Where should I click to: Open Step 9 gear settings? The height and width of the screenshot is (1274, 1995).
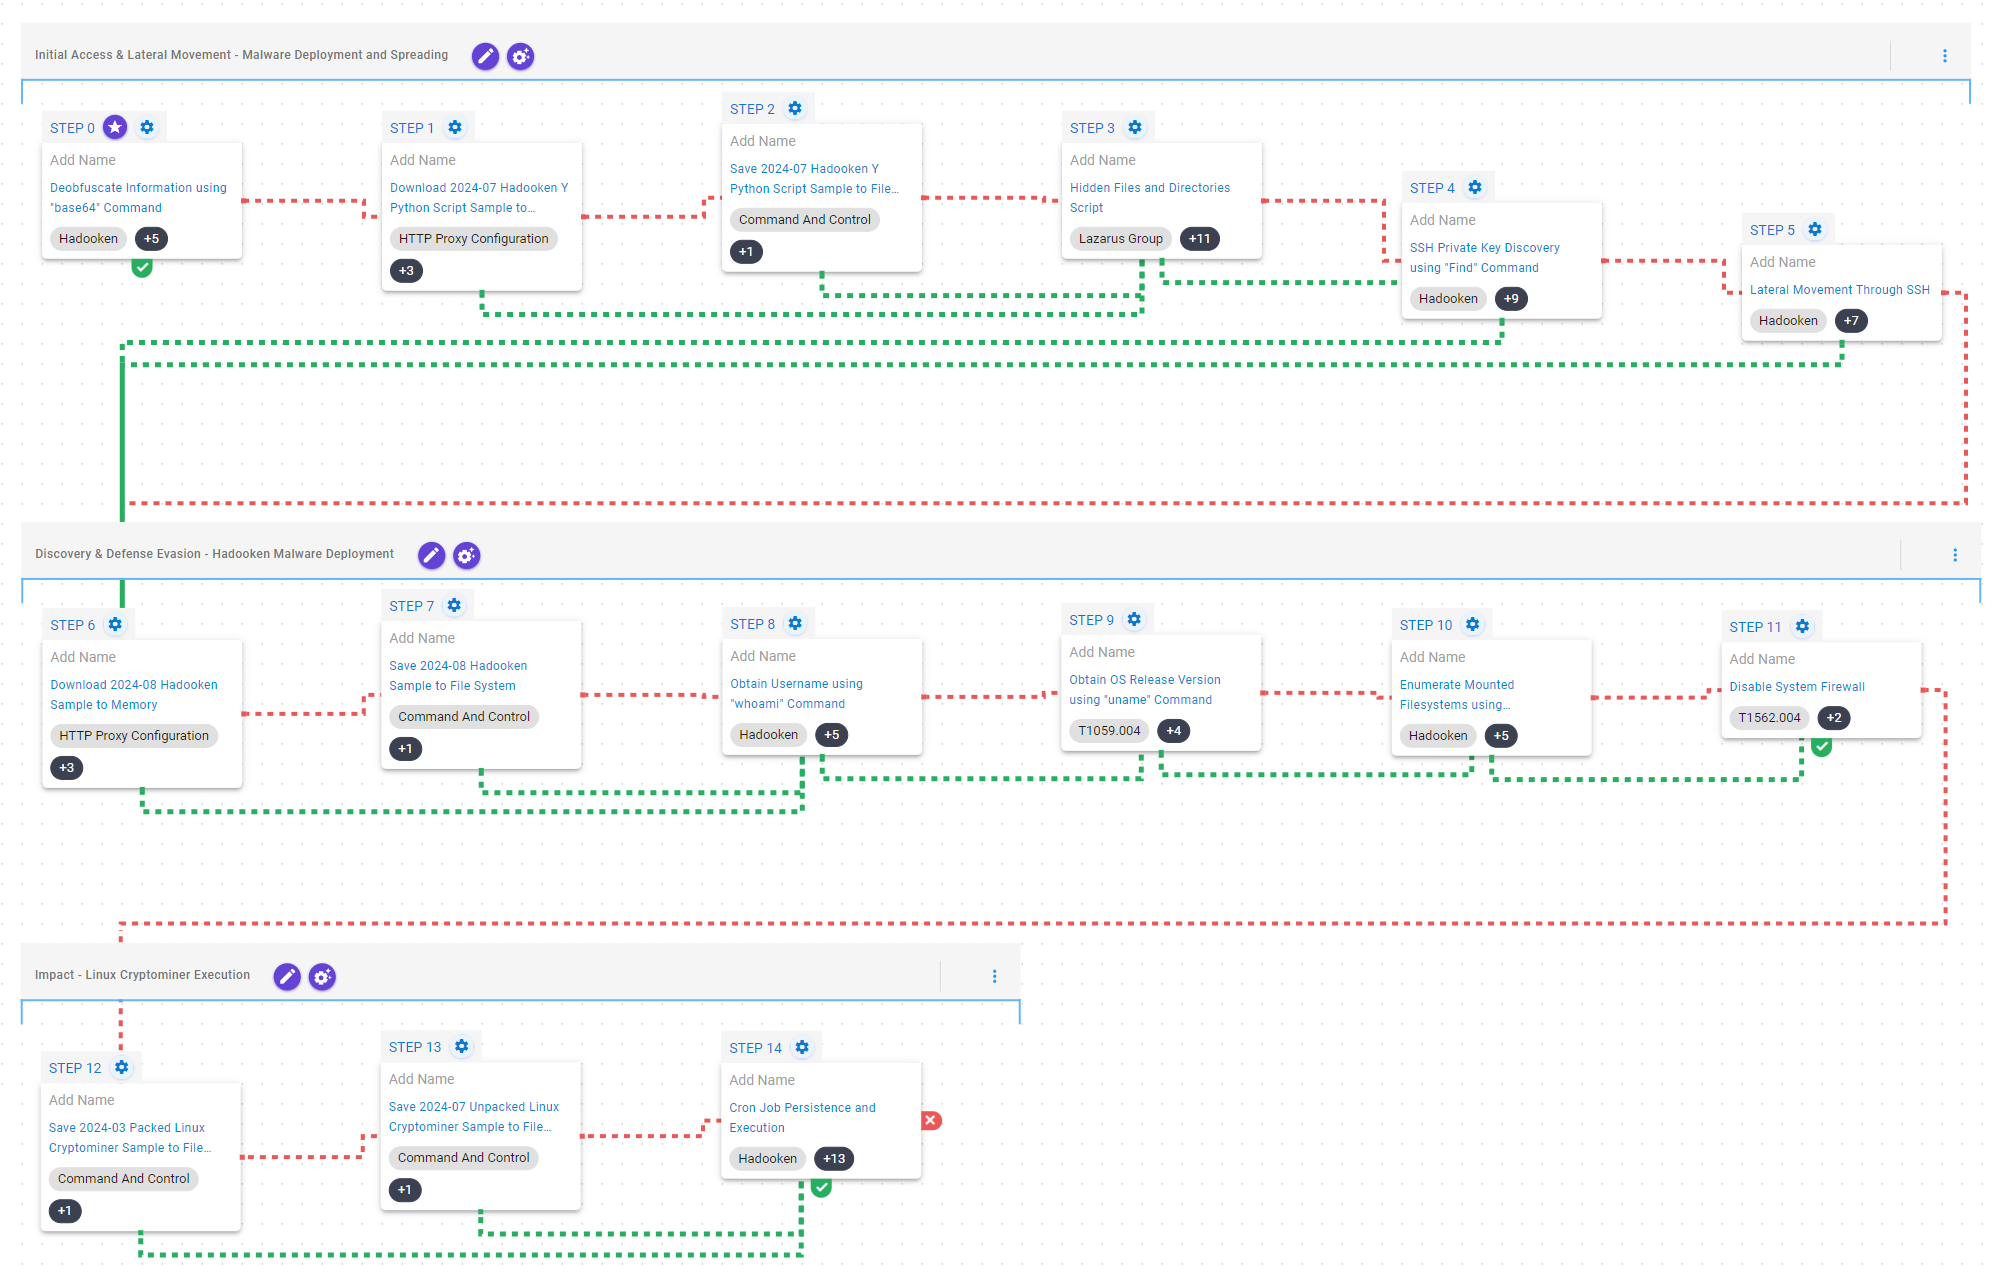pos(1134,619)
